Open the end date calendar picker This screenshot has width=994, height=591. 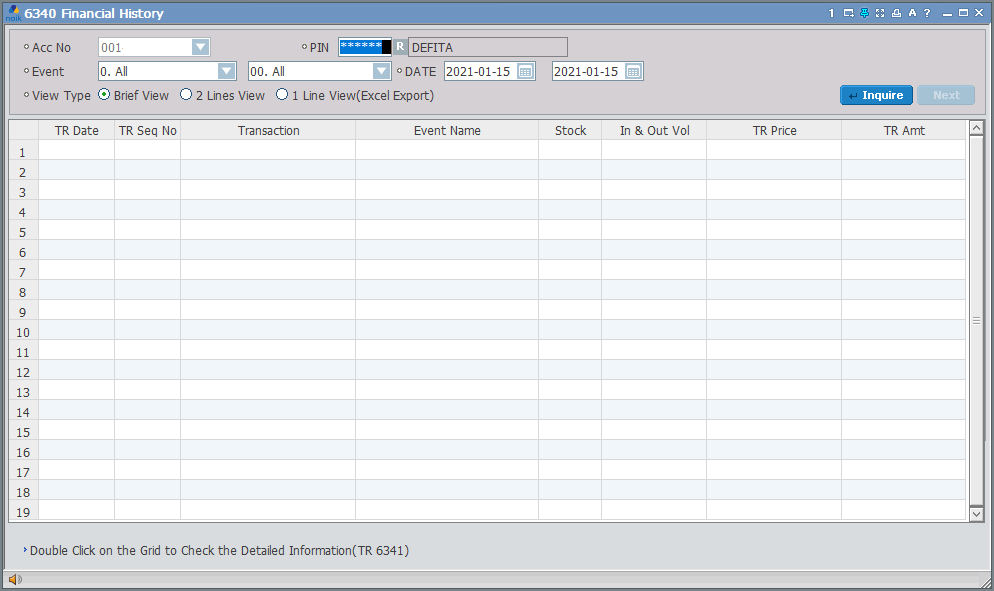[633, 72]
